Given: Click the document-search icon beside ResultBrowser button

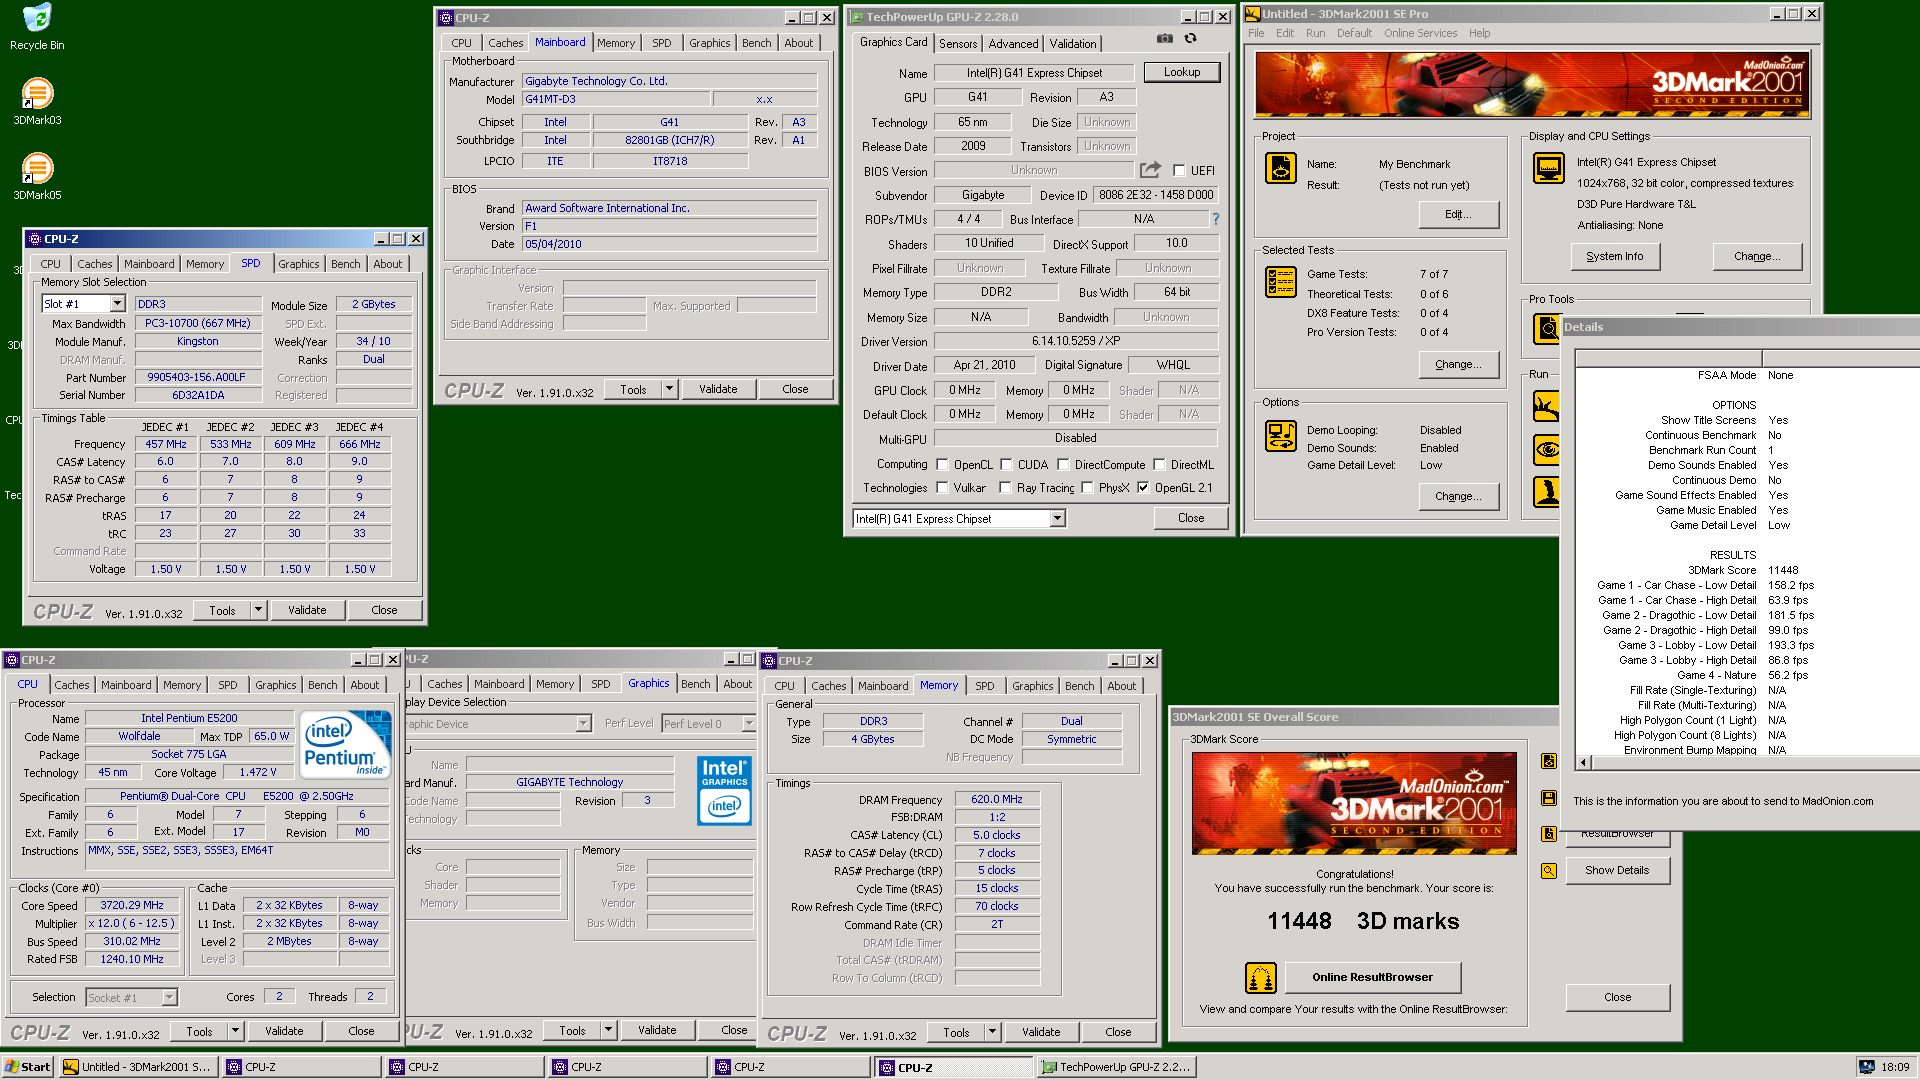Looking at the screenshot, I should (1549, 834).
